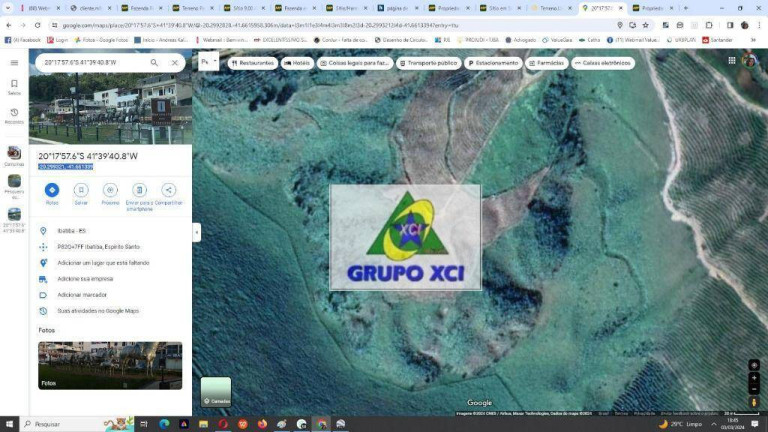Open the Recentes history sidebar icon
The width and height of the screenshot is (768, 432).
tap(14, 116)
